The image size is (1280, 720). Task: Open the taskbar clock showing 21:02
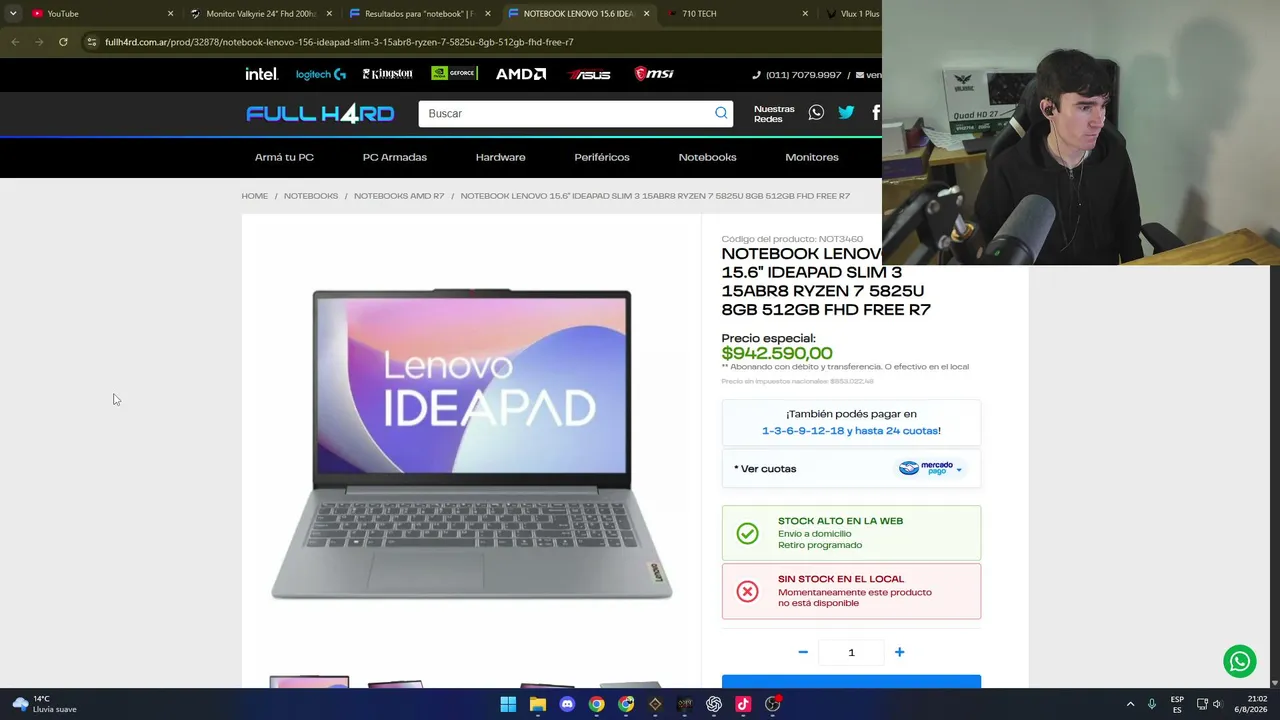(x=1253, y=704)
